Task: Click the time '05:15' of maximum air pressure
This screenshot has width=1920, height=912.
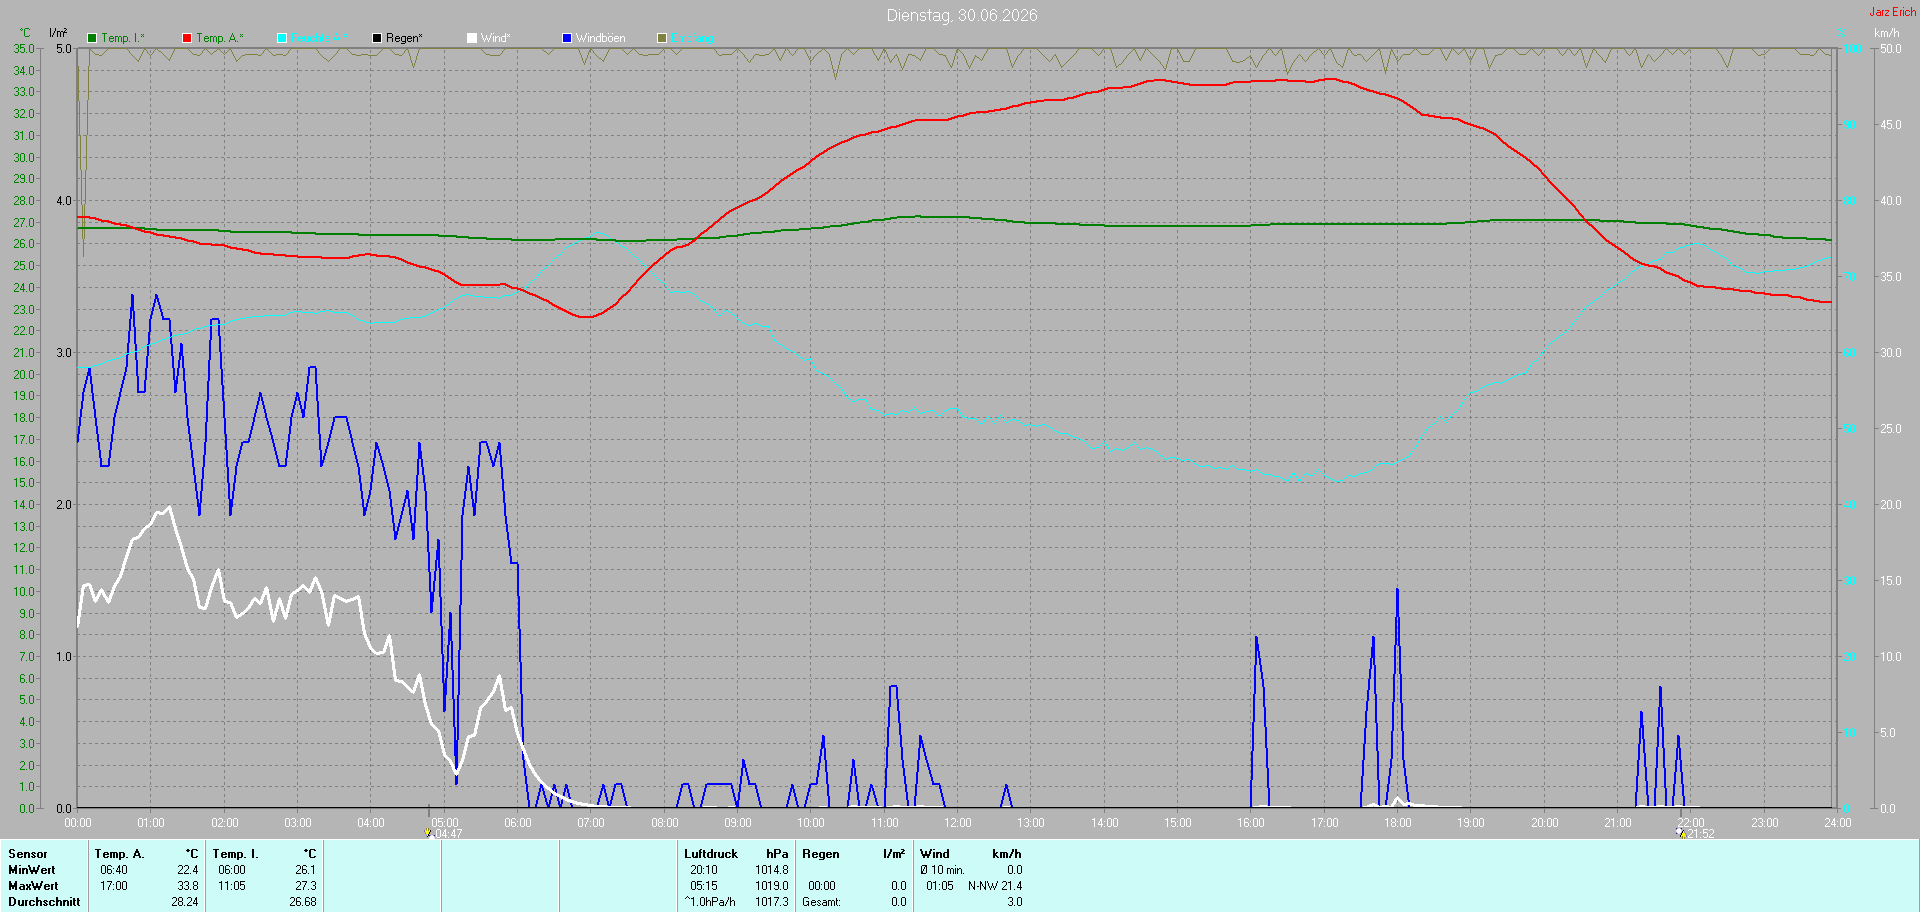Action: pos(704,886)
